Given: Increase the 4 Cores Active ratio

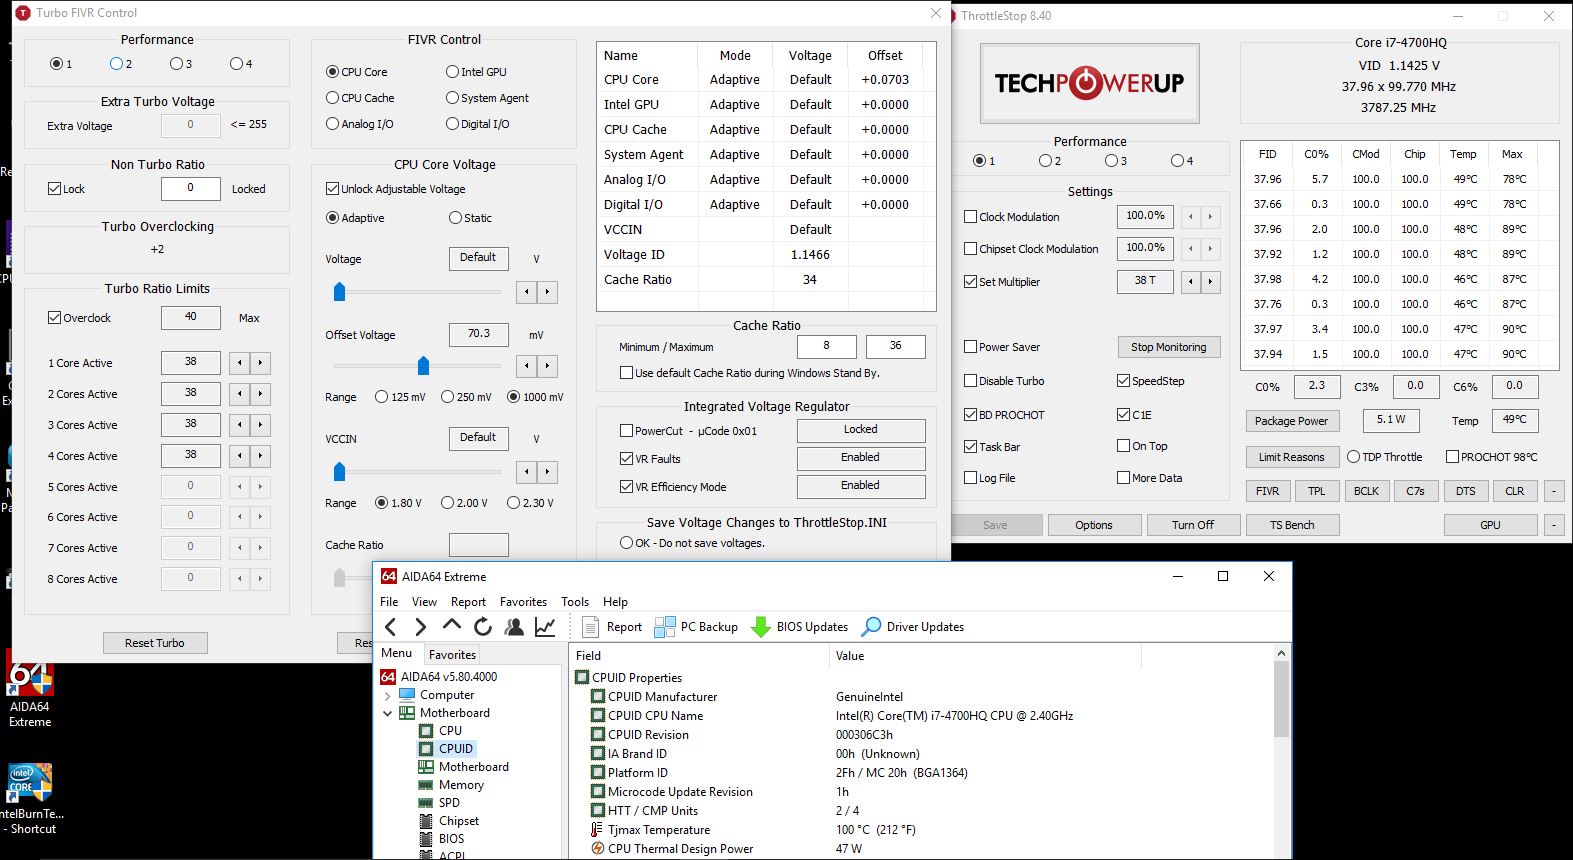Looking at the screenshot, I should (x=260, y=456).
